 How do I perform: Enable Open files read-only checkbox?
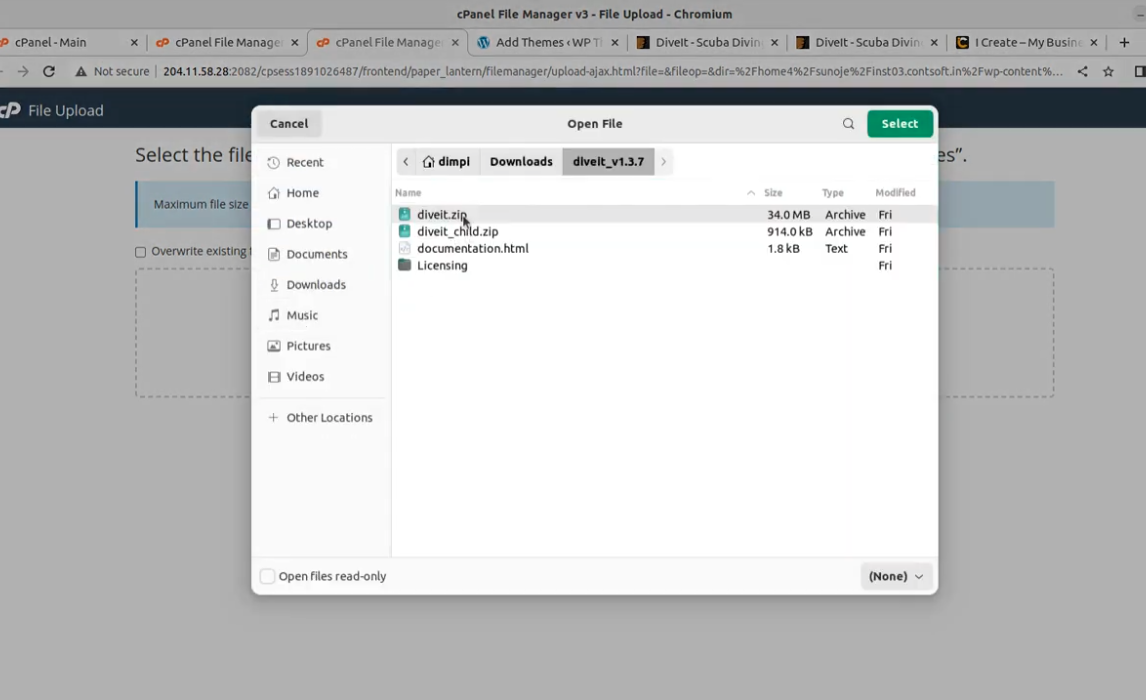(267, 576)
